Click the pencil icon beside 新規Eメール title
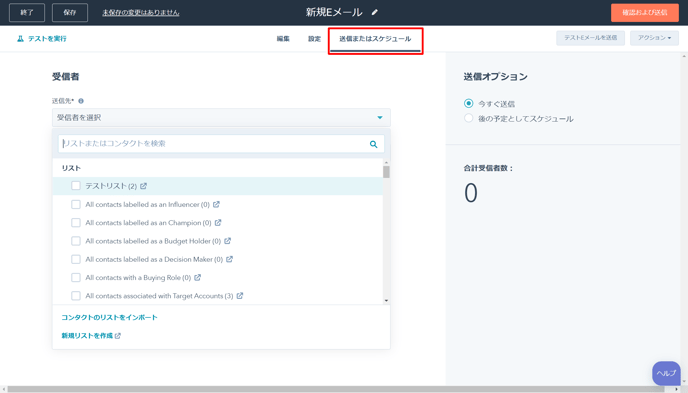Screen dimensions: 688x393 [374, 12]
